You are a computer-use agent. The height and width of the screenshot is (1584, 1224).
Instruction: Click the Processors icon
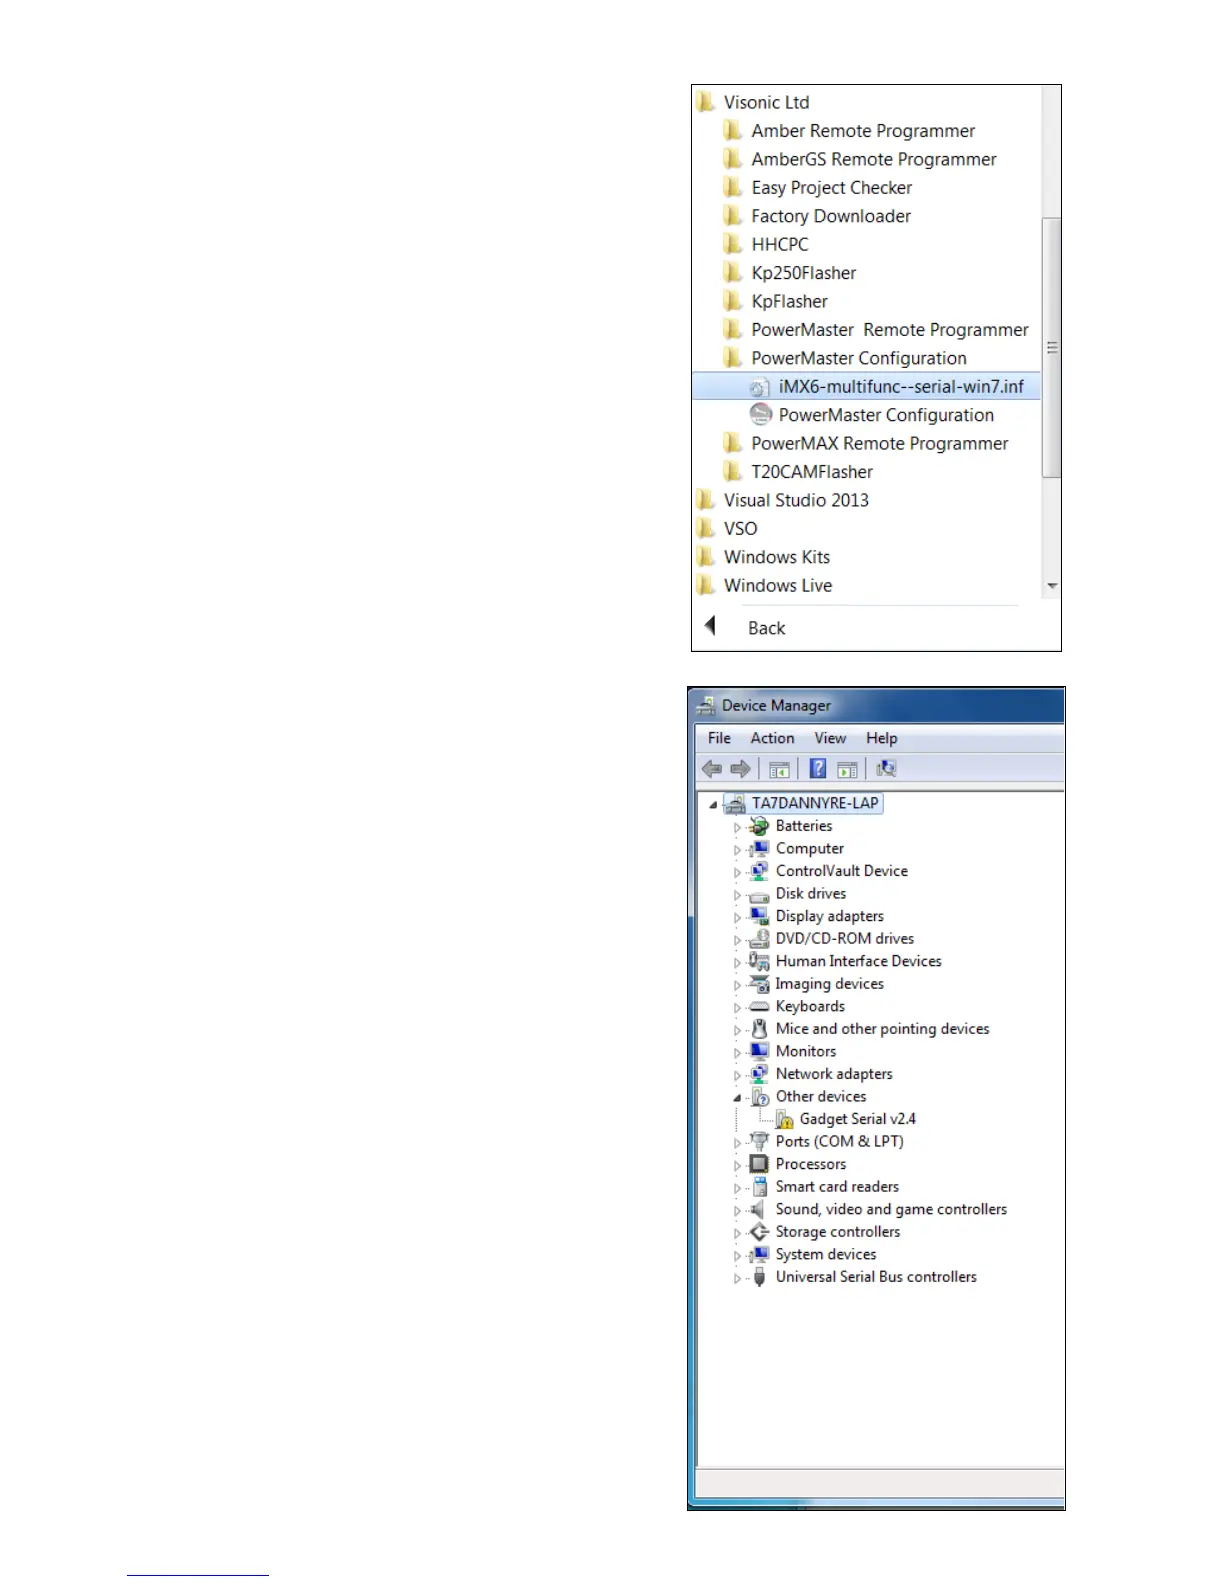point(759,1164)
